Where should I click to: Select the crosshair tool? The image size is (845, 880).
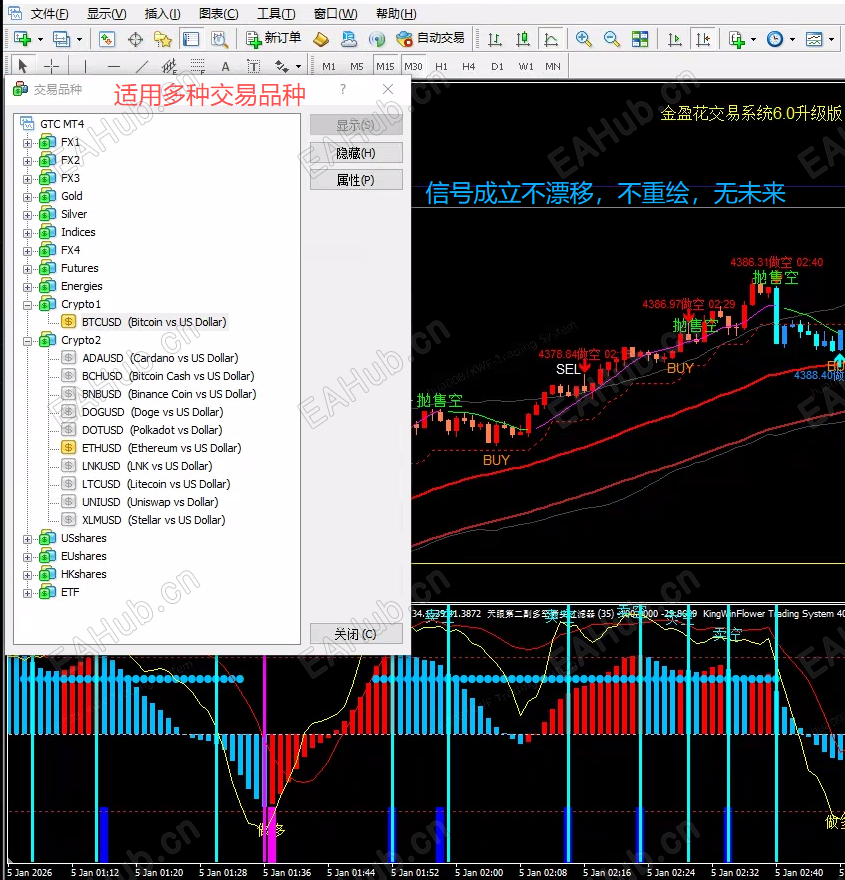pyautogui.click(x=51, y=66)
